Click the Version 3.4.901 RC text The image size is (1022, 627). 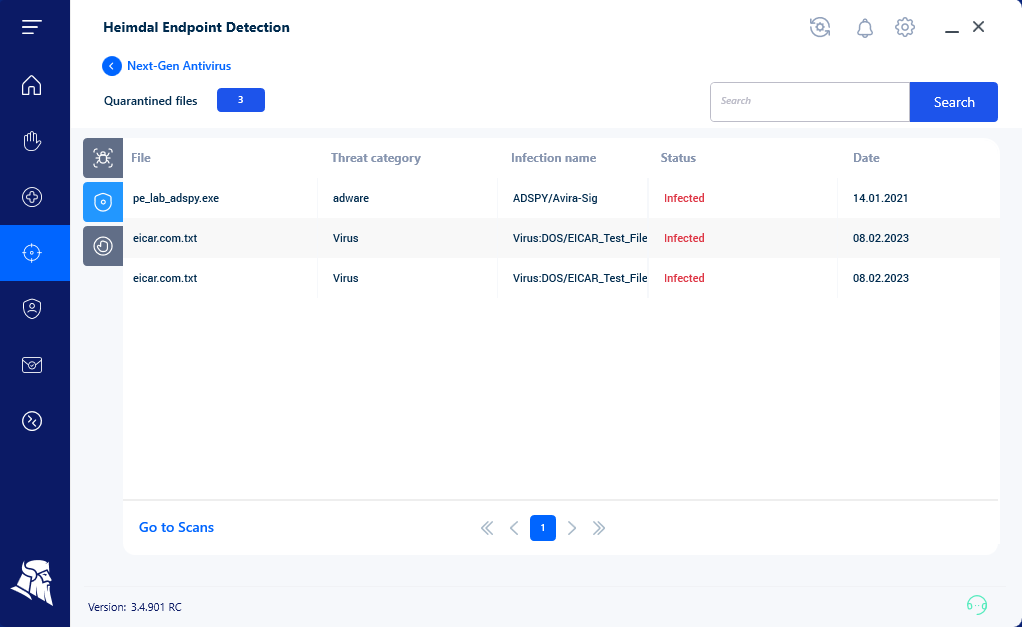[135, 607]
